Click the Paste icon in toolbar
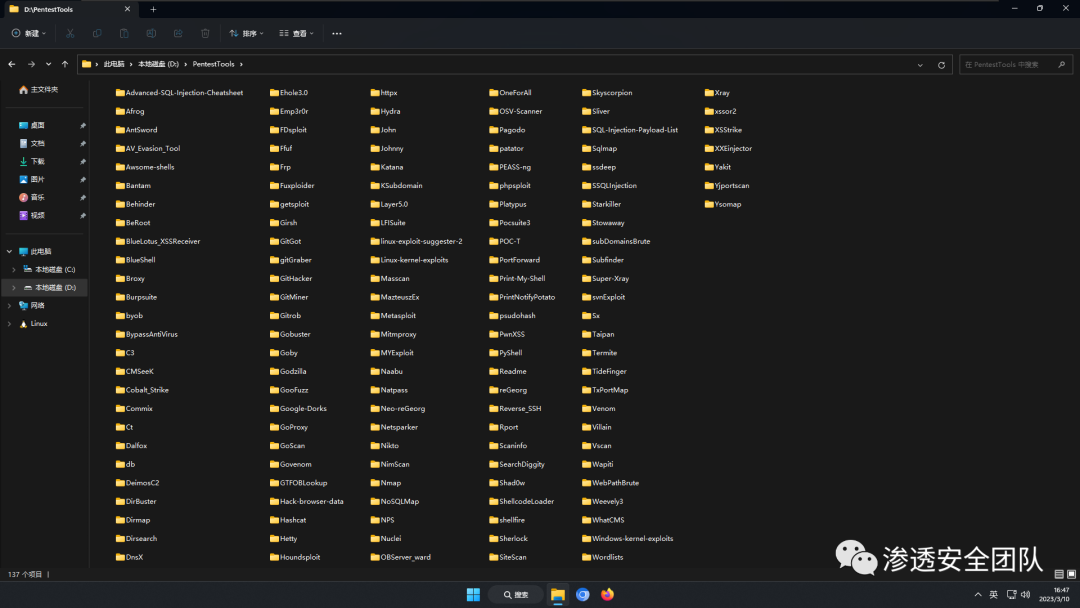Image resolution: width=1080 pixels, height=608 pixels. (124, 33)
